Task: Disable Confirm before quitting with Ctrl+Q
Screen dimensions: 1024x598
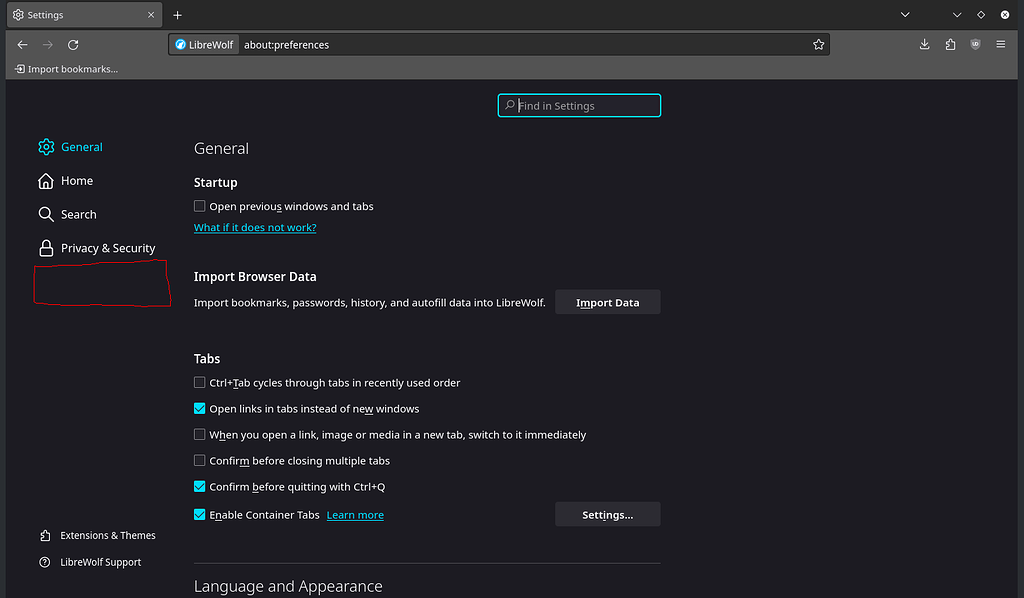Action: click(x=199, y=486)
